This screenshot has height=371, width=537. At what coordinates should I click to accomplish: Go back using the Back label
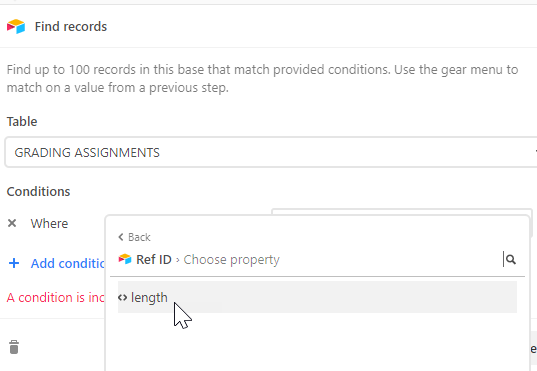pos(139,237)
